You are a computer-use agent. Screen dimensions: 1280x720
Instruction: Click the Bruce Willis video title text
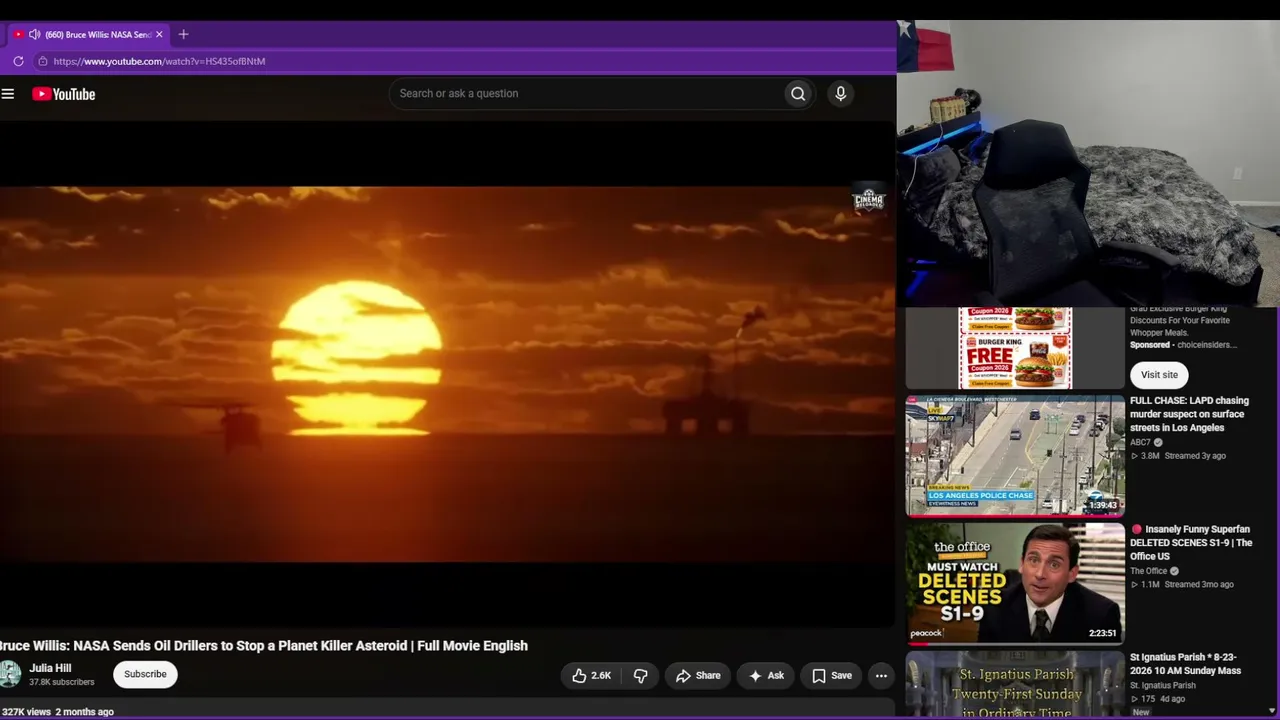pos(264,646)
